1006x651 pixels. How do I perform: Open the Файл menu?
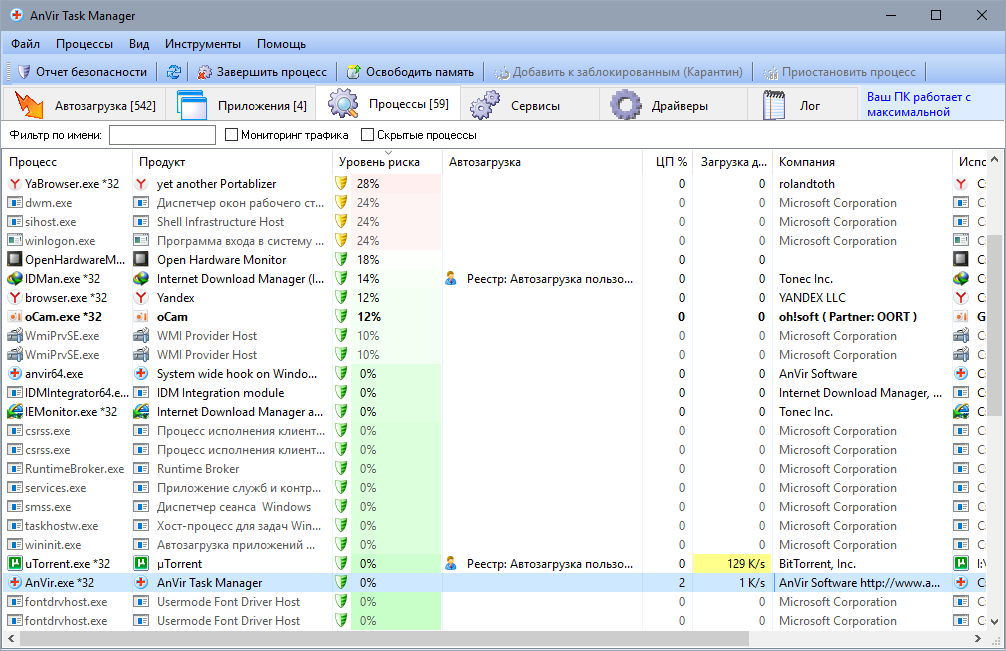click(x=26, y=44)
